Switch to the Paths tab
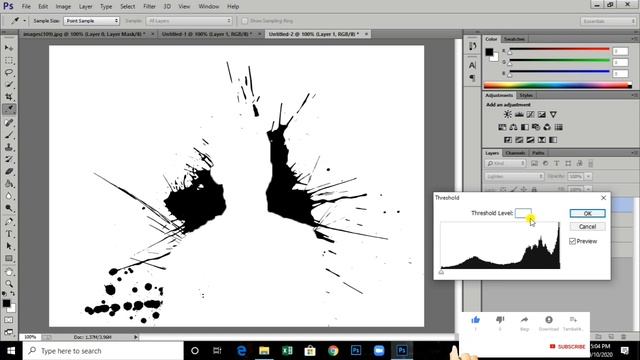 point(538,153)
